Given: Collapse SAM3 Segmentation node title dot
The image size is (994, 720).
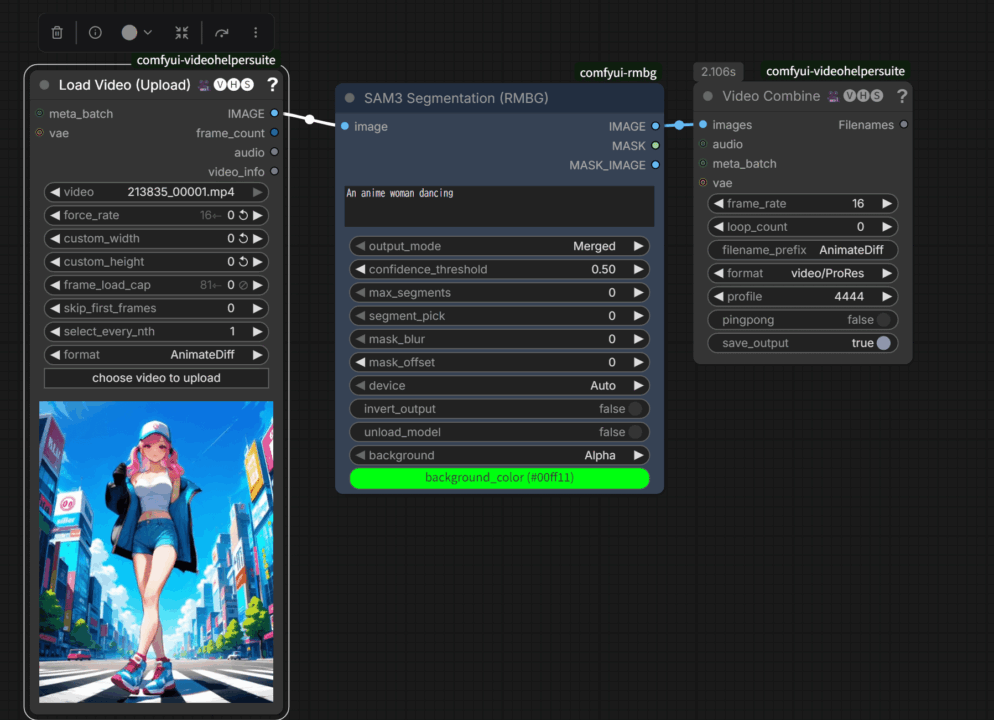Looking at the screenshot, I should (x=349, y=98).
